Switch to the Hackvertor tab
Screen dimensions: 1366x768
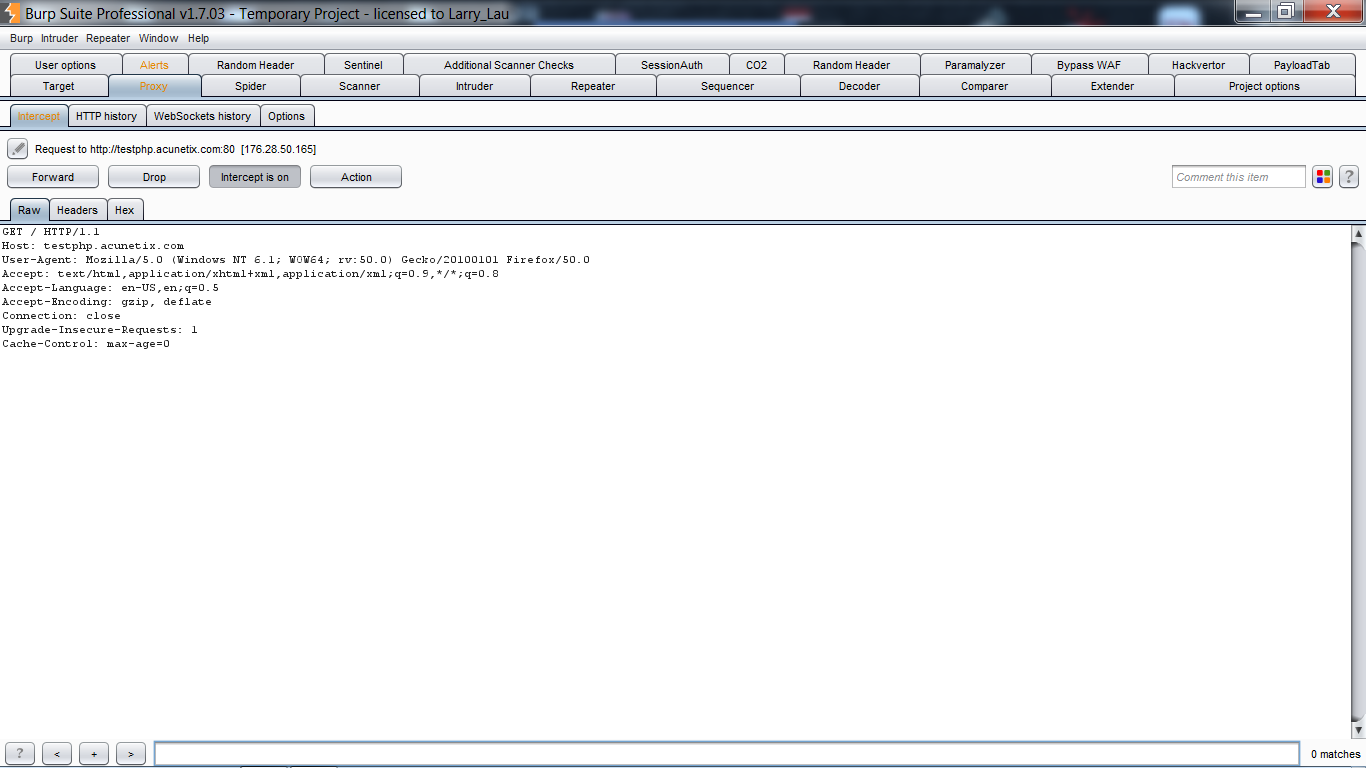pos(1198,65)
